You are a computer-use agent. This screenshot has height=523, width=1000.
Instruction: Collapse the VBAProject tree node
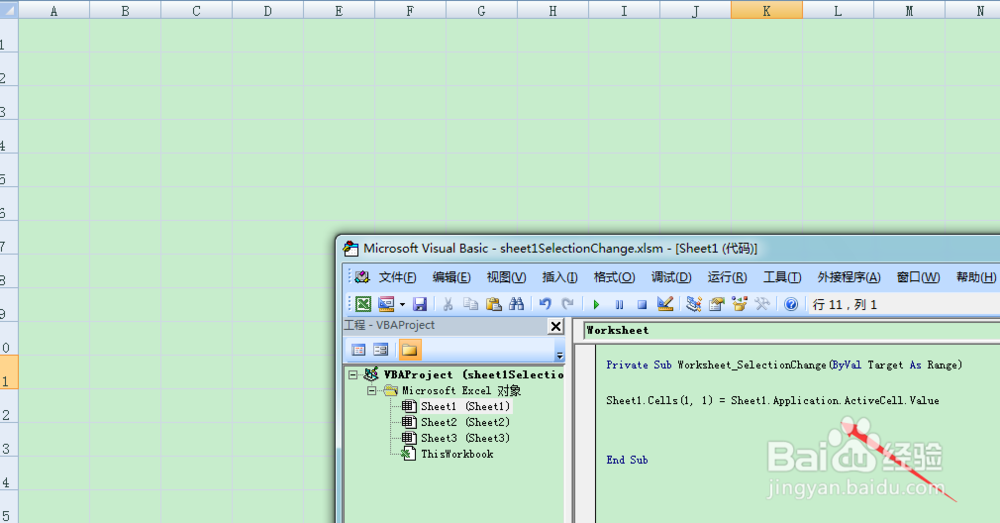(353, 375)
